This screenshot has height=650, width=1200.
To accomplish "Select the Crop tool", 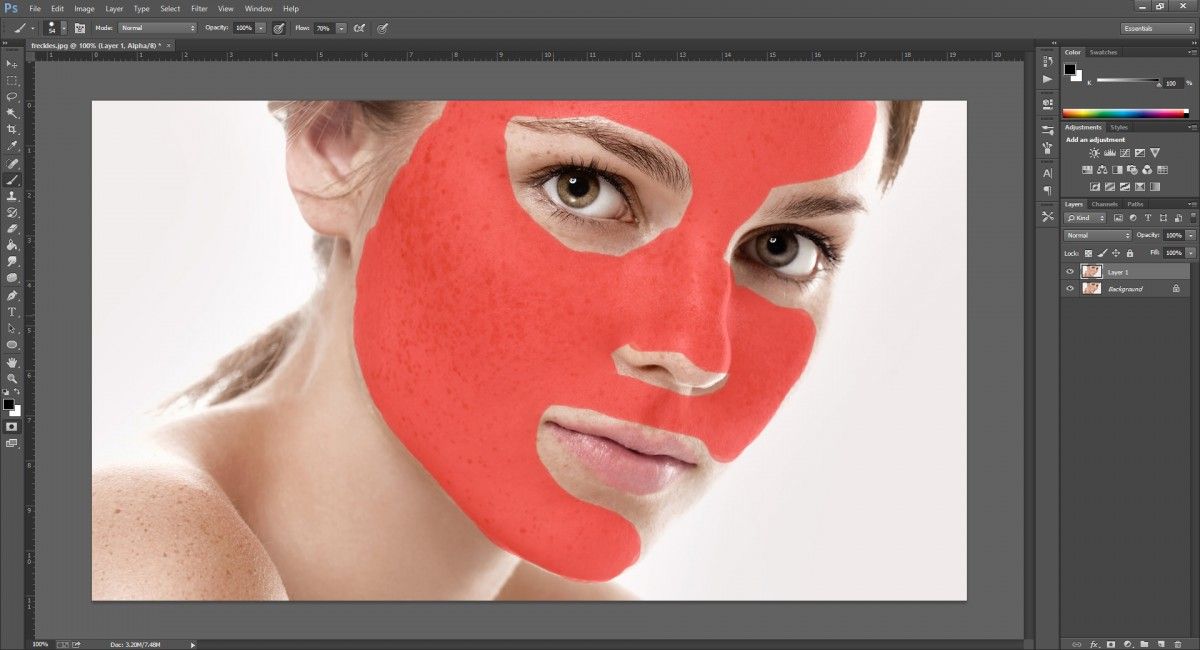I will point(12,130).
